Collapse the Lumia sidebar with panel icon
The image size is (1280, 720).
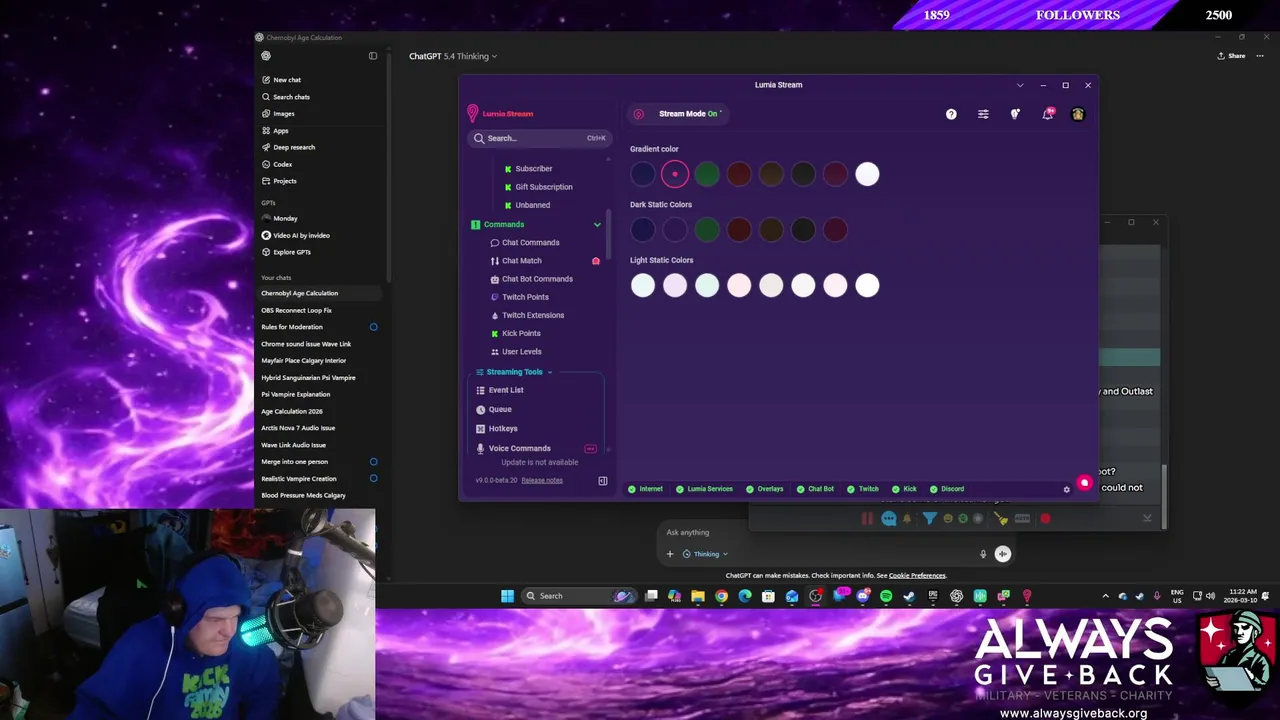(x=603, y=481)
